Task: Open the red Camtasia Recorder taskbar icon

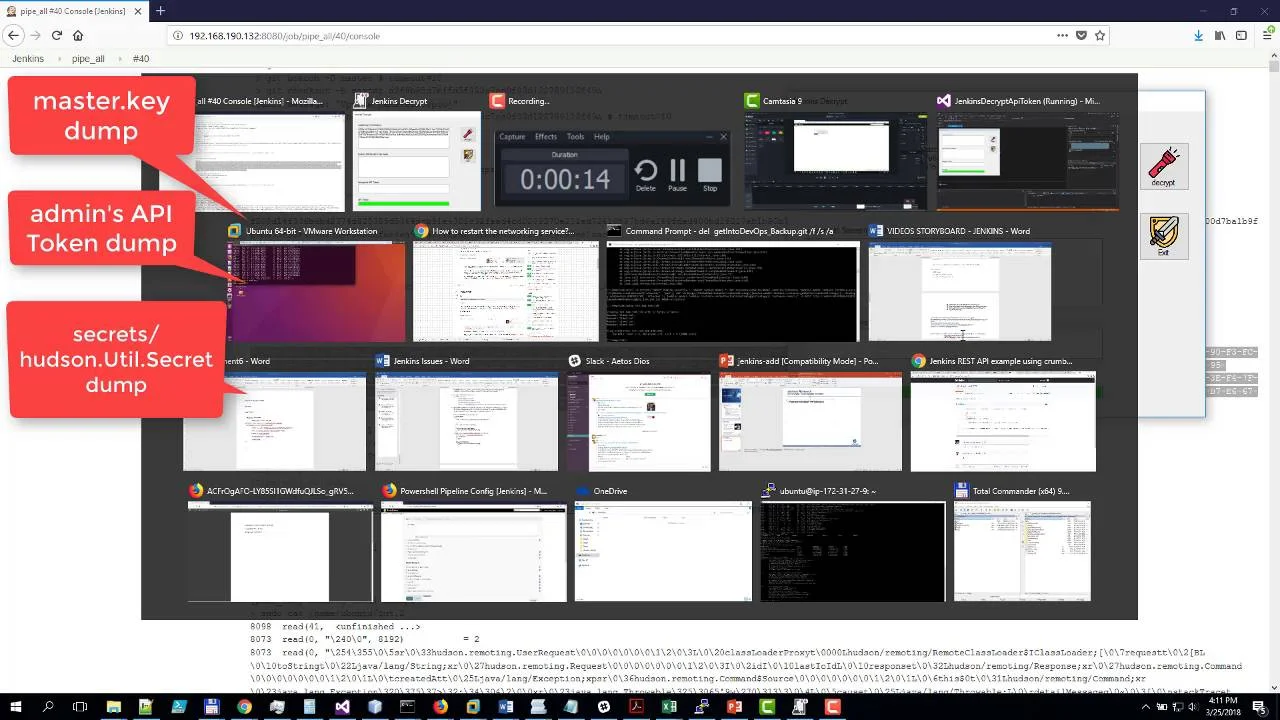Action: point(831,706)
